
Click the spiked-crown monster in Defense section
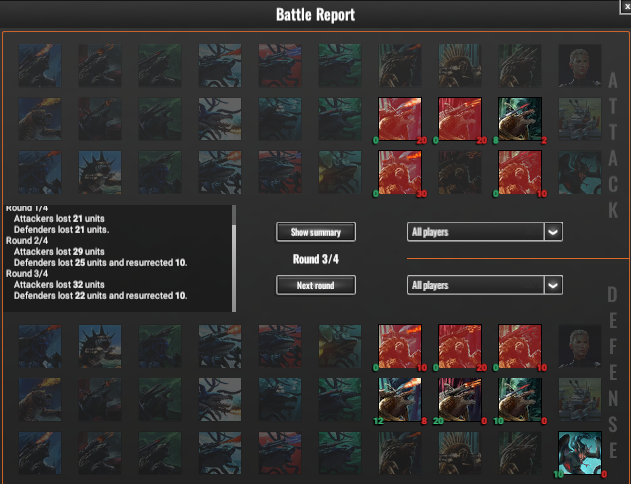pyautogui.click(x=100, y=346)
